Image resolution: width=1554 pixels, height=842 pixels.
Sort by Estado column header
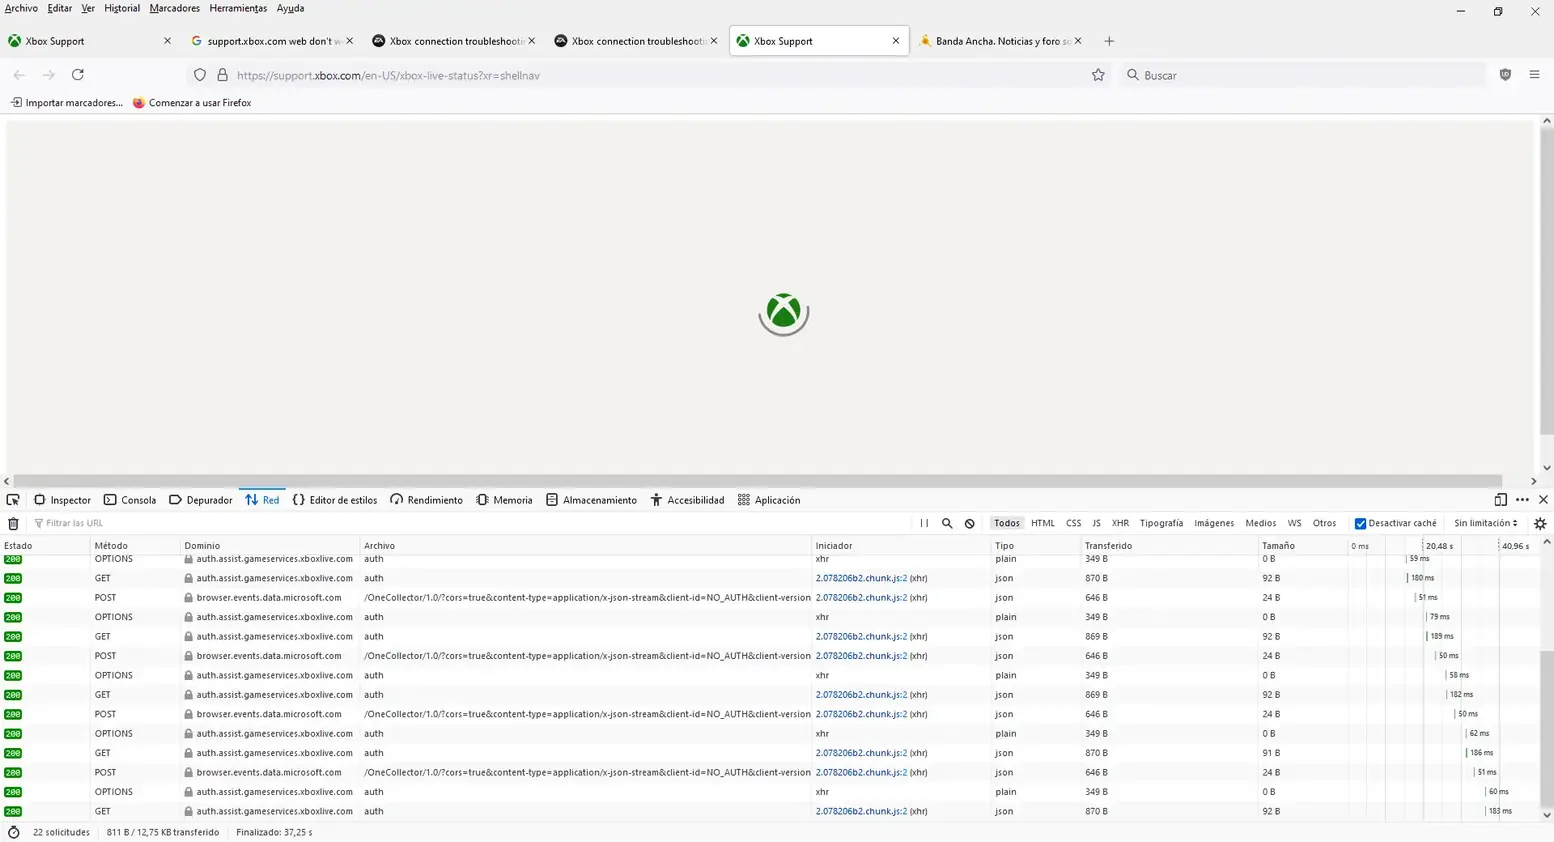pyautogui.click(x=45, y=546)
